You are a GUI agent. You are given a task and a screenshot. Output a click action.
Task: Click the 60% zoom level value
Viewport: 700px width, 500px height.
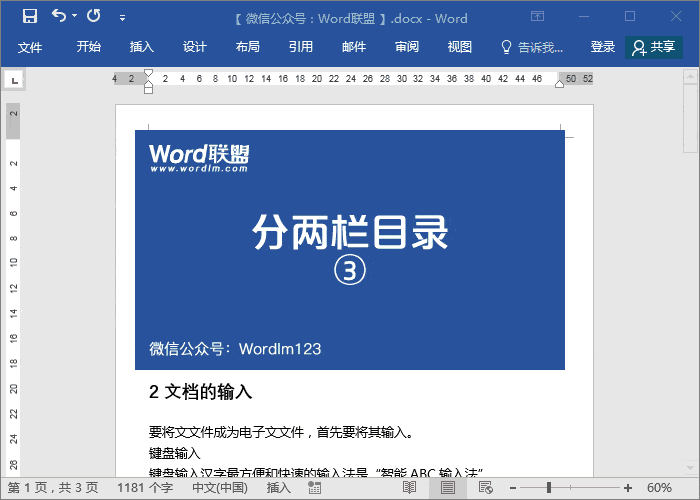tap(659, 488)
